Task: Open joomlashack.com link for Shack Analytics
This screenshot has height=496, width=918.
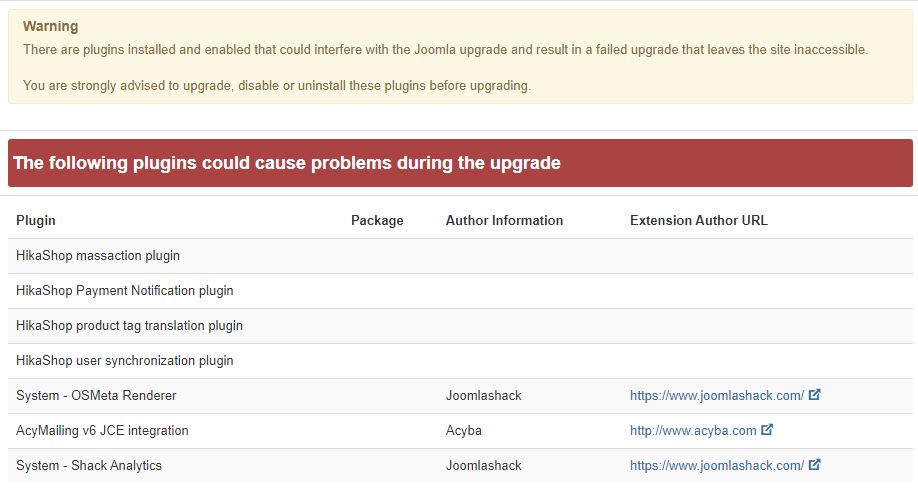Action: click(716, 466)
